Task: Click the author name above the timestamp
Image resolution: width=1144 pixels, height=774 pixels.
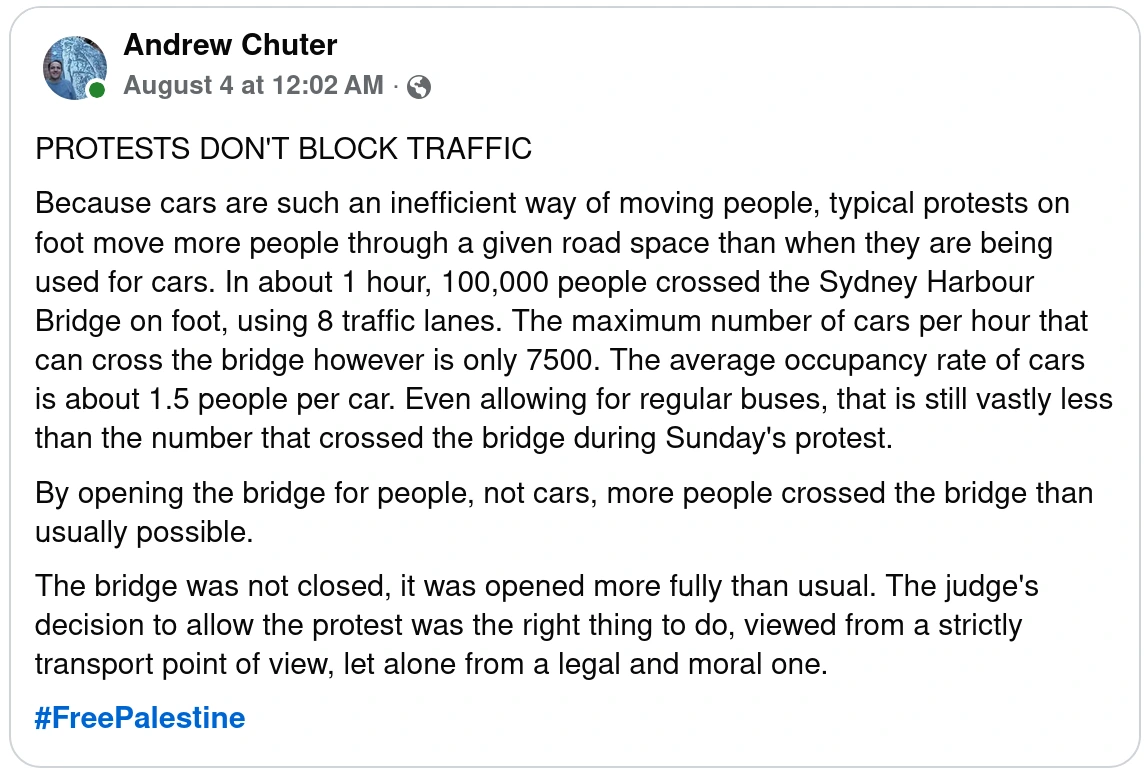Action: (x=230, y=45)
